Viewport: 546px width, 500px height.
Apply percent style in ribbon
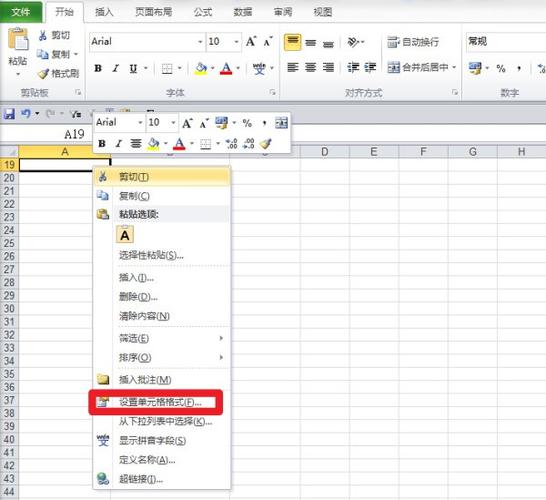[501, 68]
